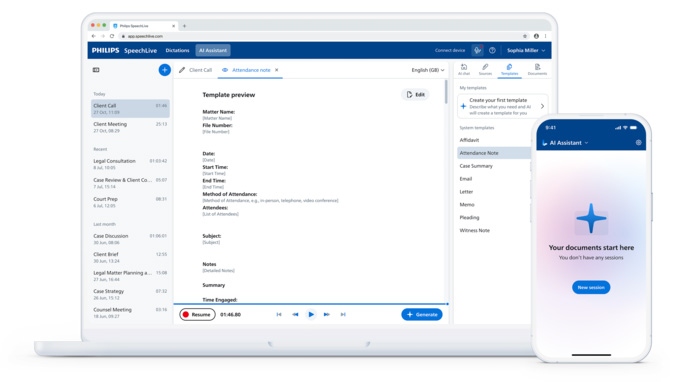
Task: Open the Case Discussion session
Action: point(130,239)
